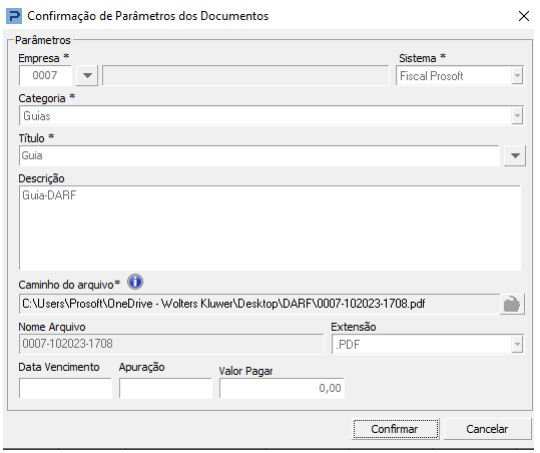Close the Confirmação de Parâmetros dialog
The height and width of the screenshot is (453, 540).
[x=524, y=16]
